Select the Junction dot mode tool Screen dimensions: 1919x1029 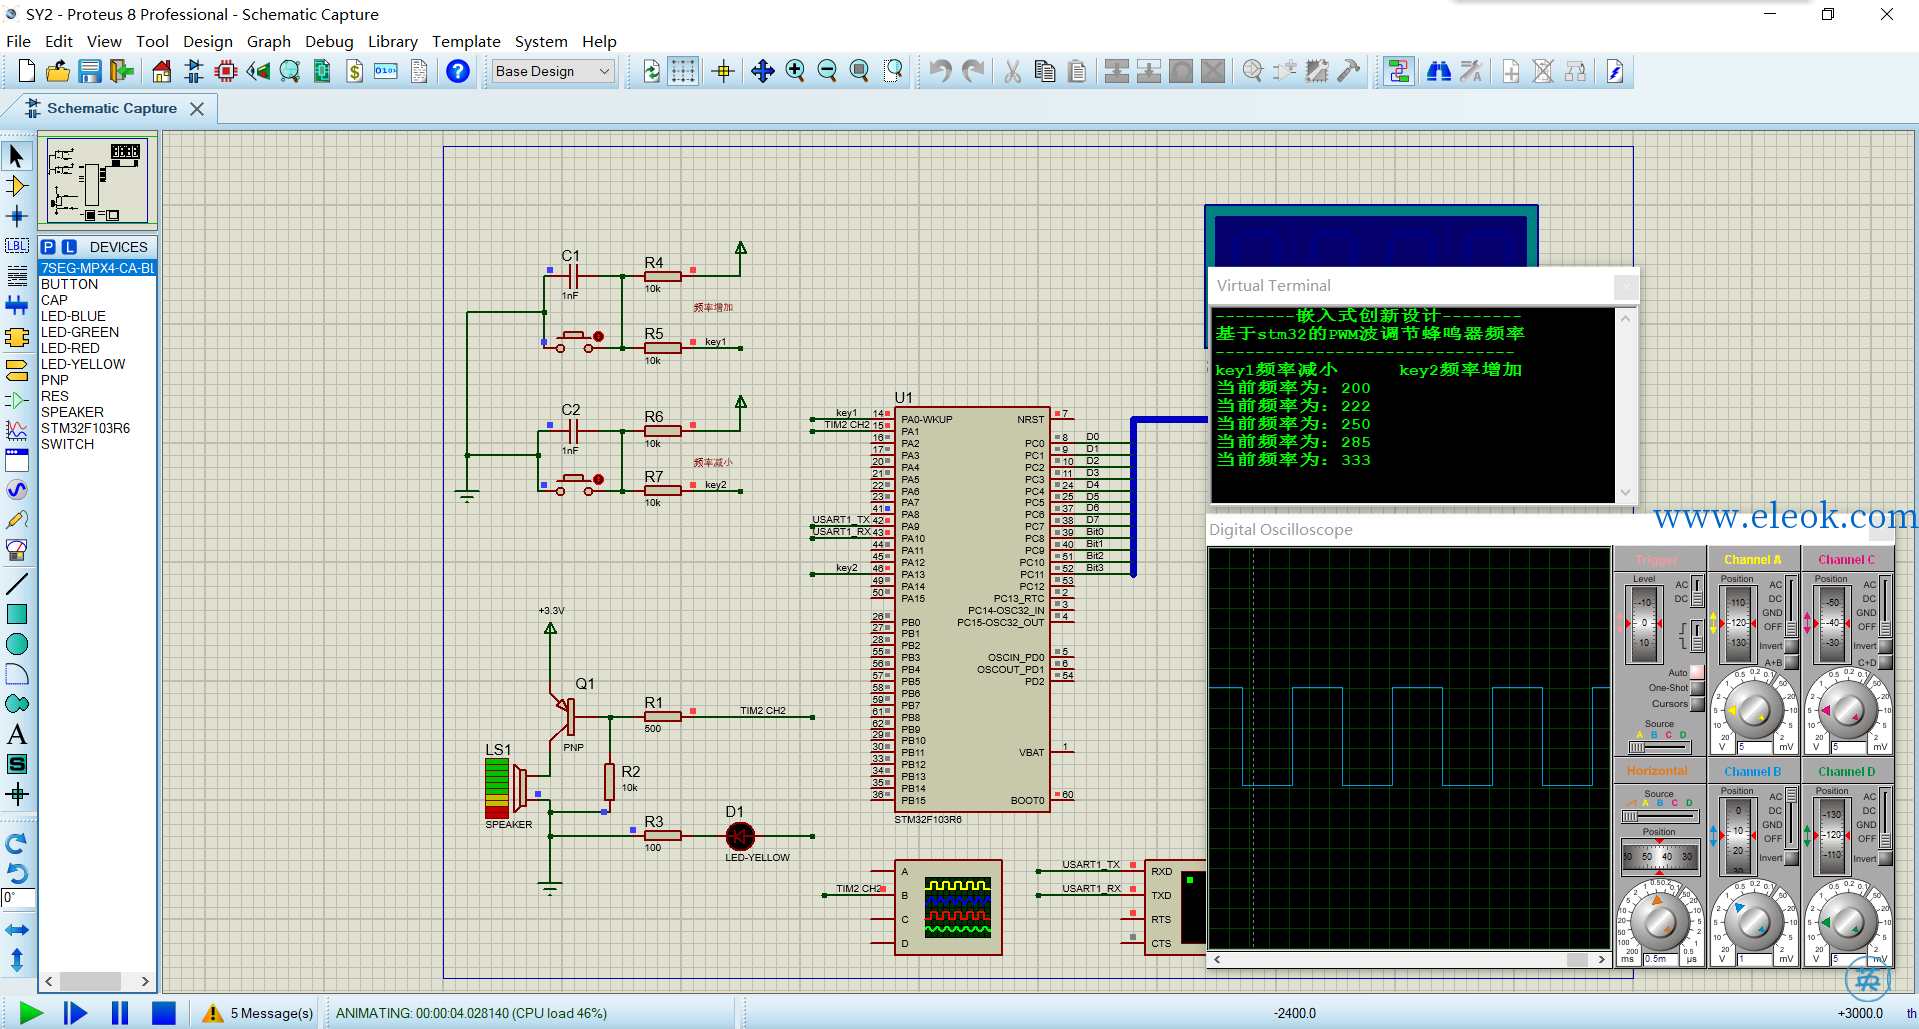tap(17, 216)
